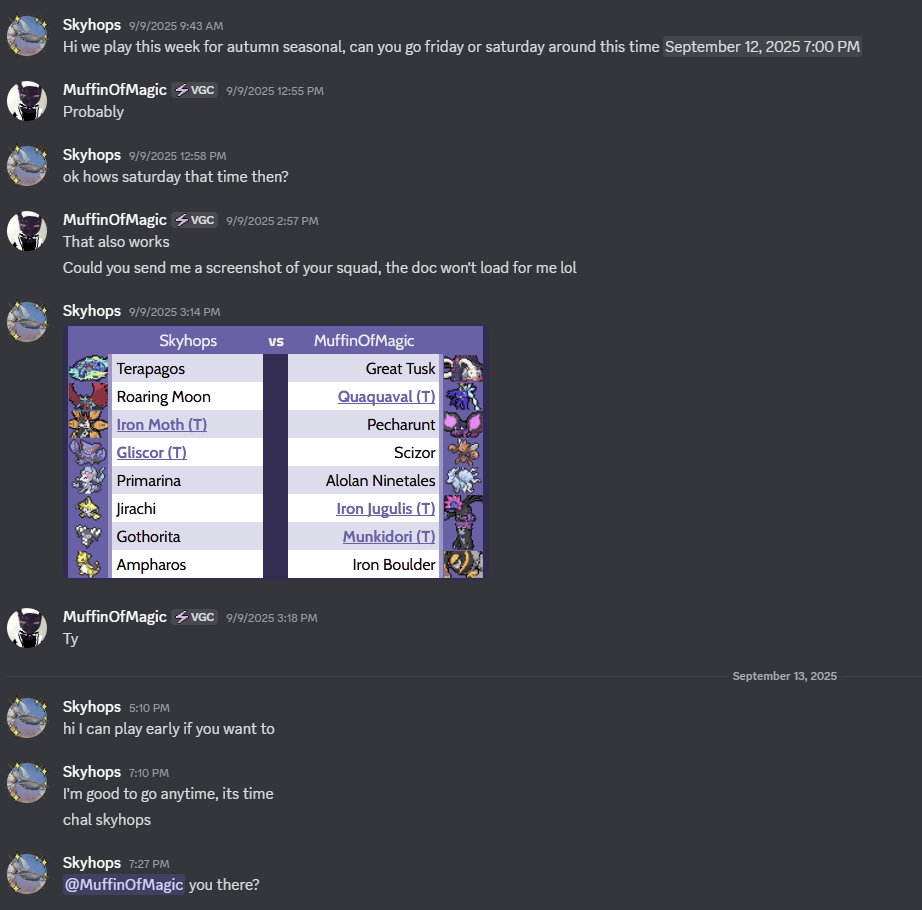Image resolution: width=922 pixels, height=910 pixels.
Task: Click Skyhops avatar on first message
Action: (x=27, y=36)
